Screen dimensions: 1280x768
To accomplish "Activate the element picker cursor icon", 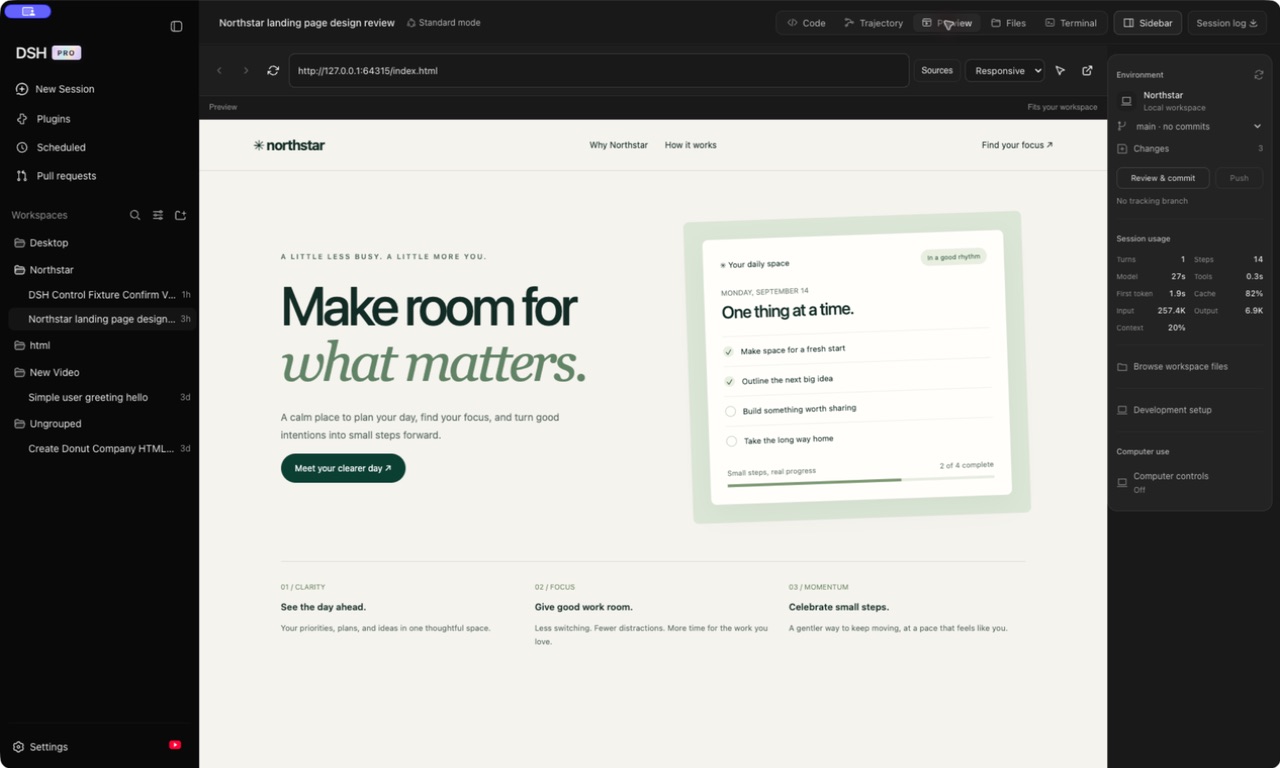I will [1060, 71].
